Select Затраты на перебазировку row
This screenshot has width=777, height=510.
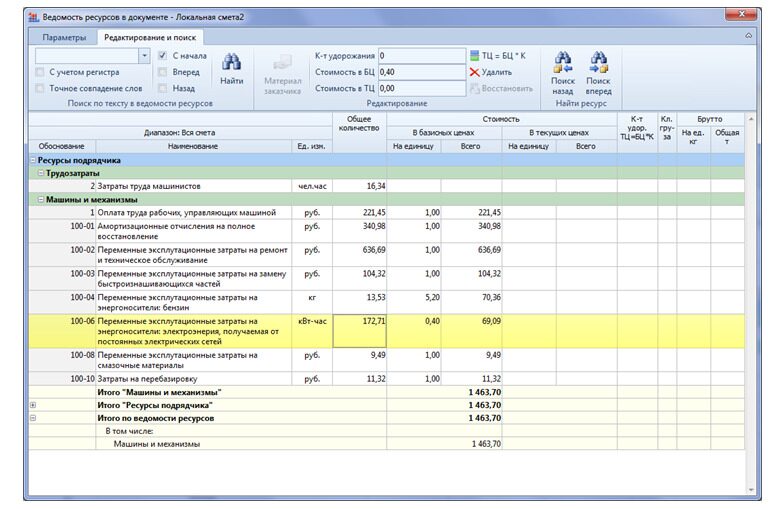(387, 379)
